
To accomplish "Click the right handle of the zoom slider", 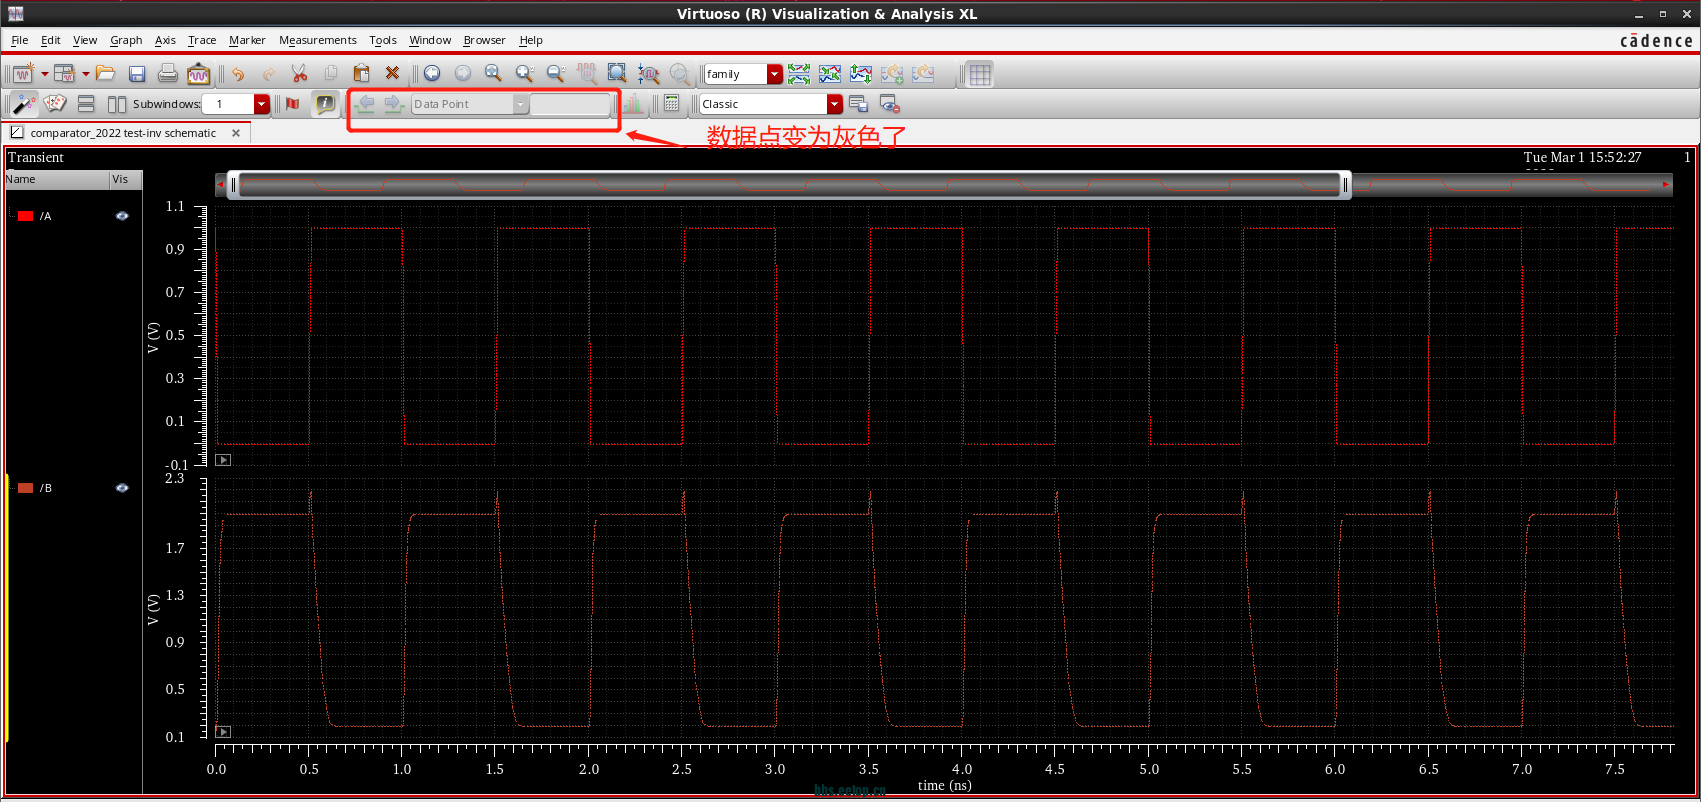I will click(1346, 185).
